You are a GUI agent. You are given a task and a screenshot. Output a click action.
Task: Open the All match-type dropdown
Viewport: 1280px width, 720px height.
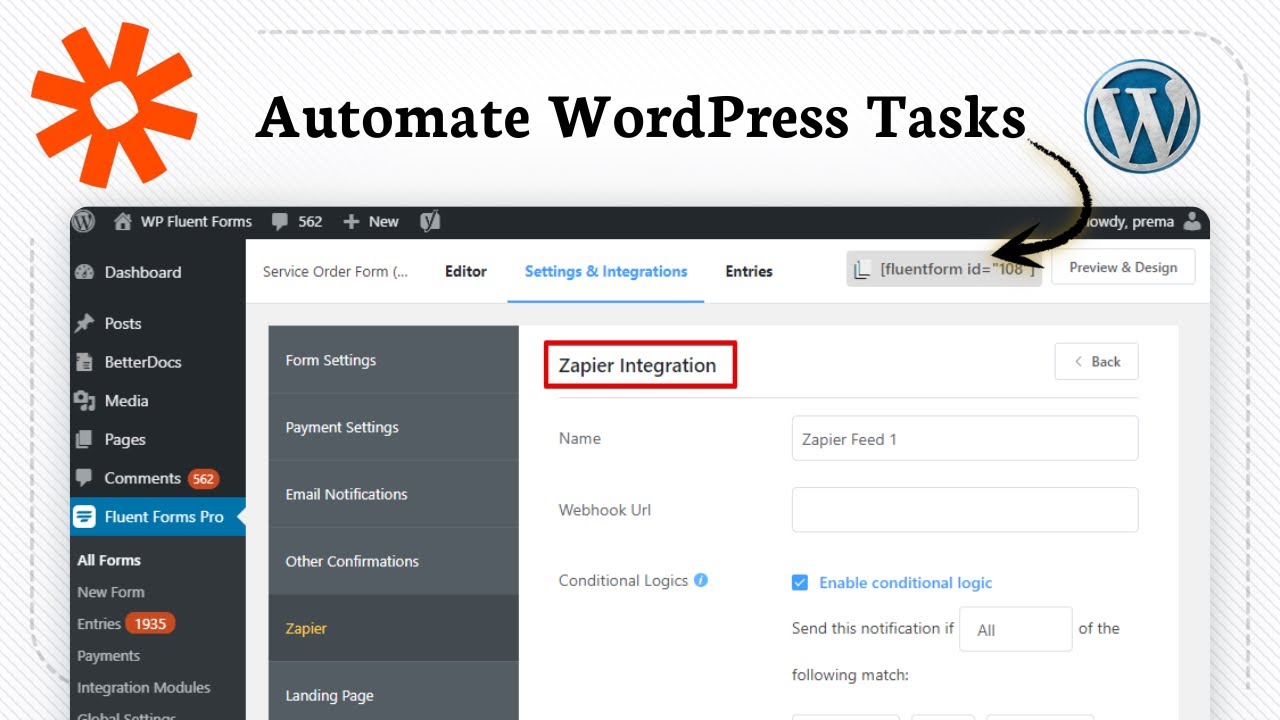pos(1015,629)
